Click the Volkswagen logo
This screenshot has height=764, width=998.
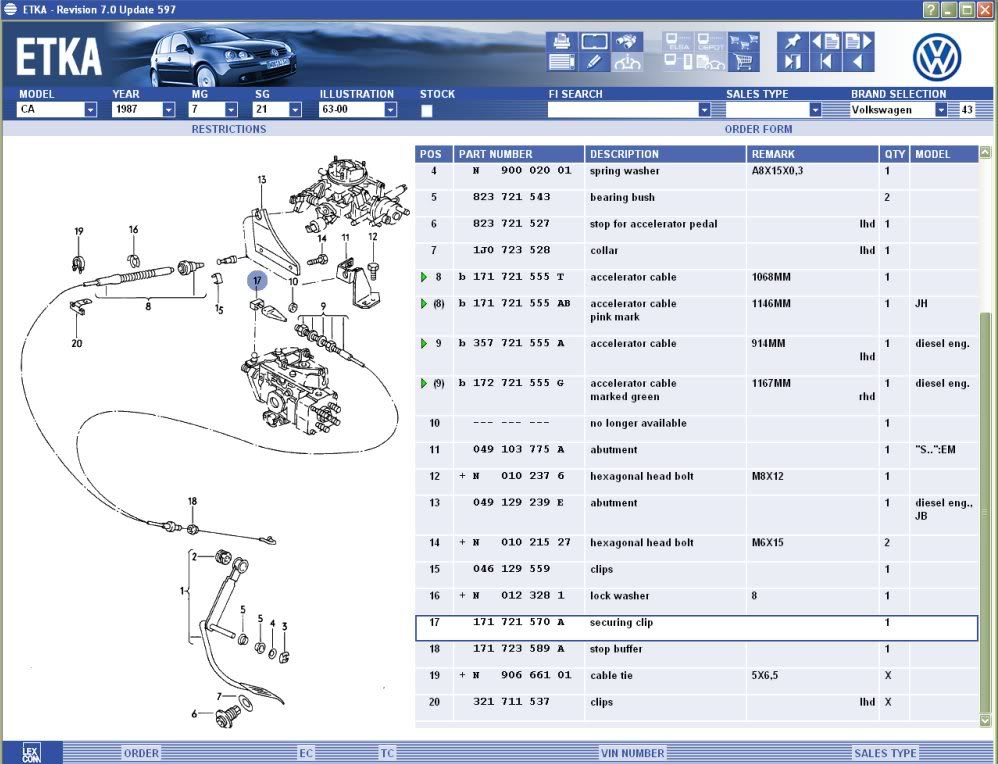(x=937, y=58)
